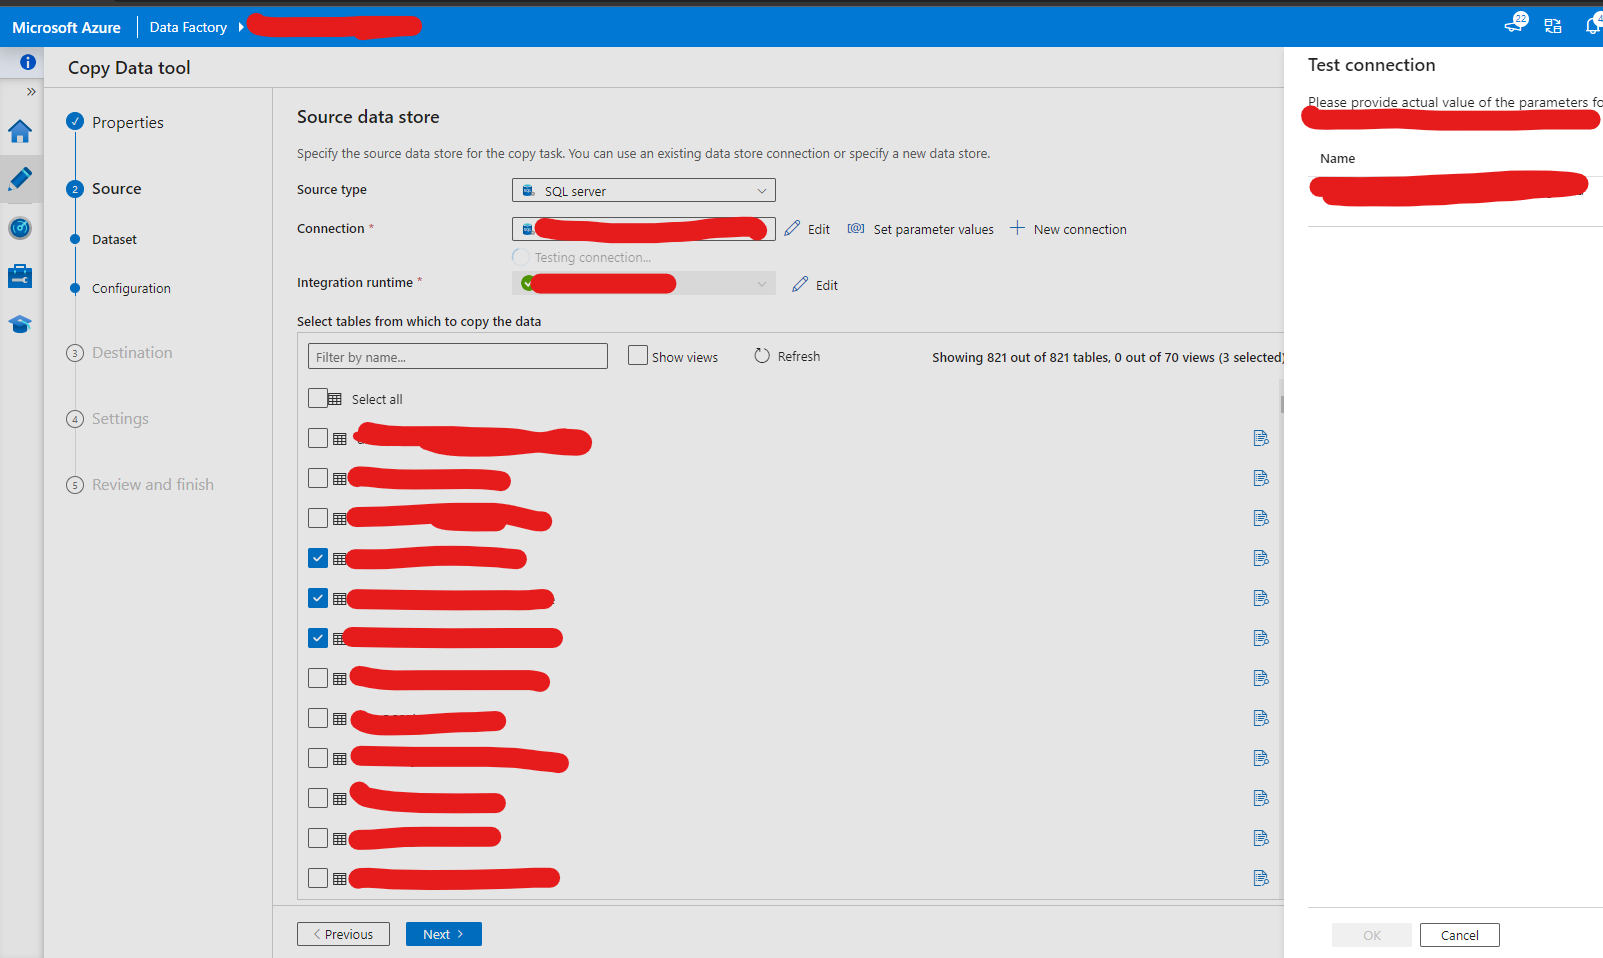This screenshot has height=958, width=1603.
Task: Go to Settings step
Action: (120, 418)
